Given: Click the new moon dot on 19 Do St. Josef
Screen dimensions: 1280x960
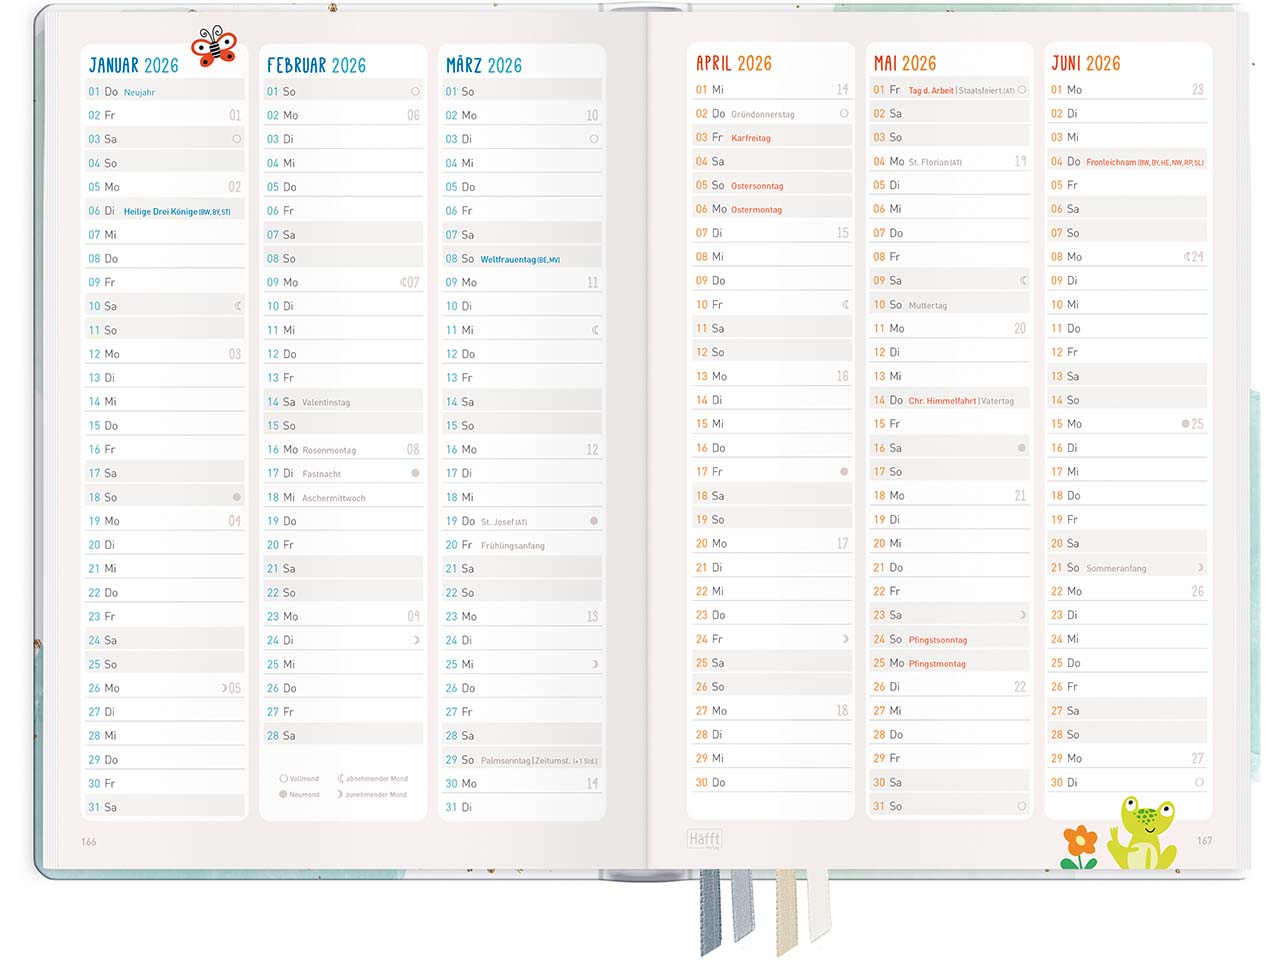Looking at the screenshot, I should click(594, 521).
